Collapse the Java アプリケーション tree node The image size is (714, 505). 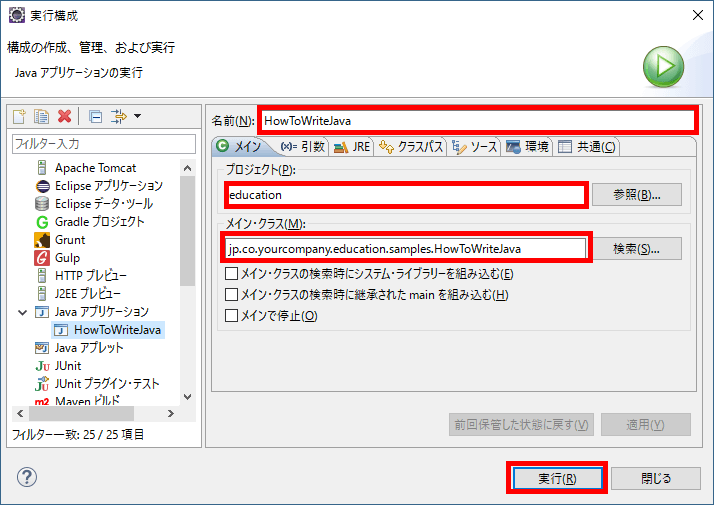coord(22,312)
